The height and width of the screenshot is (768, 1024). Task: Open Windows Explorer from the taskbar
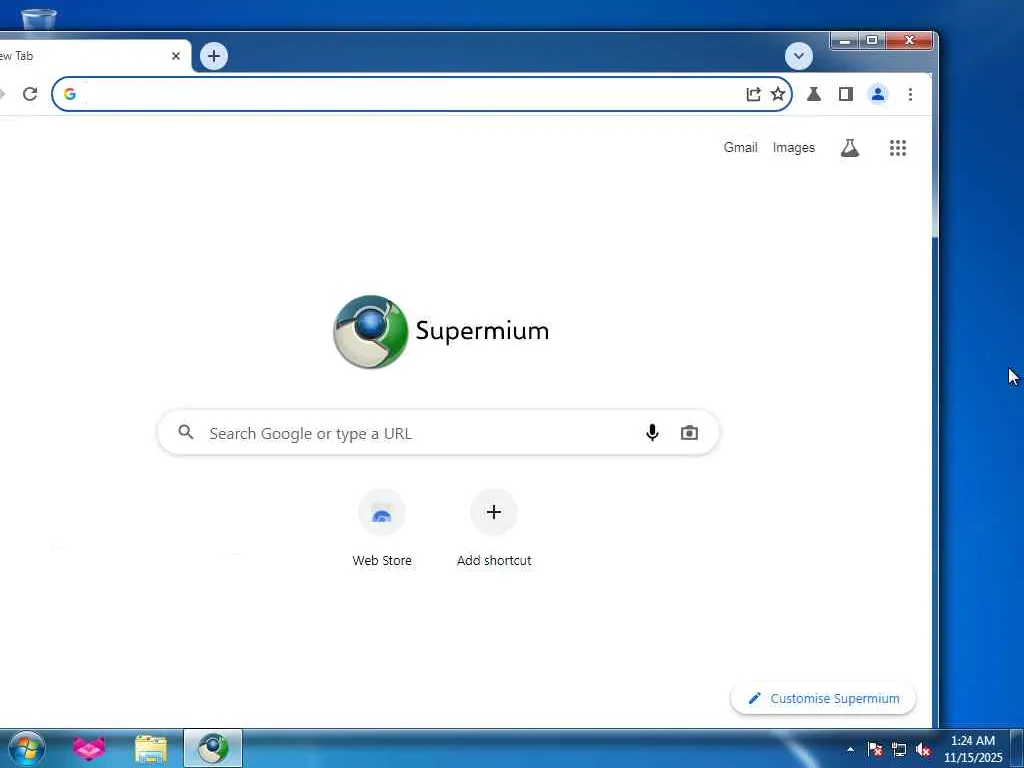point(151,748)
